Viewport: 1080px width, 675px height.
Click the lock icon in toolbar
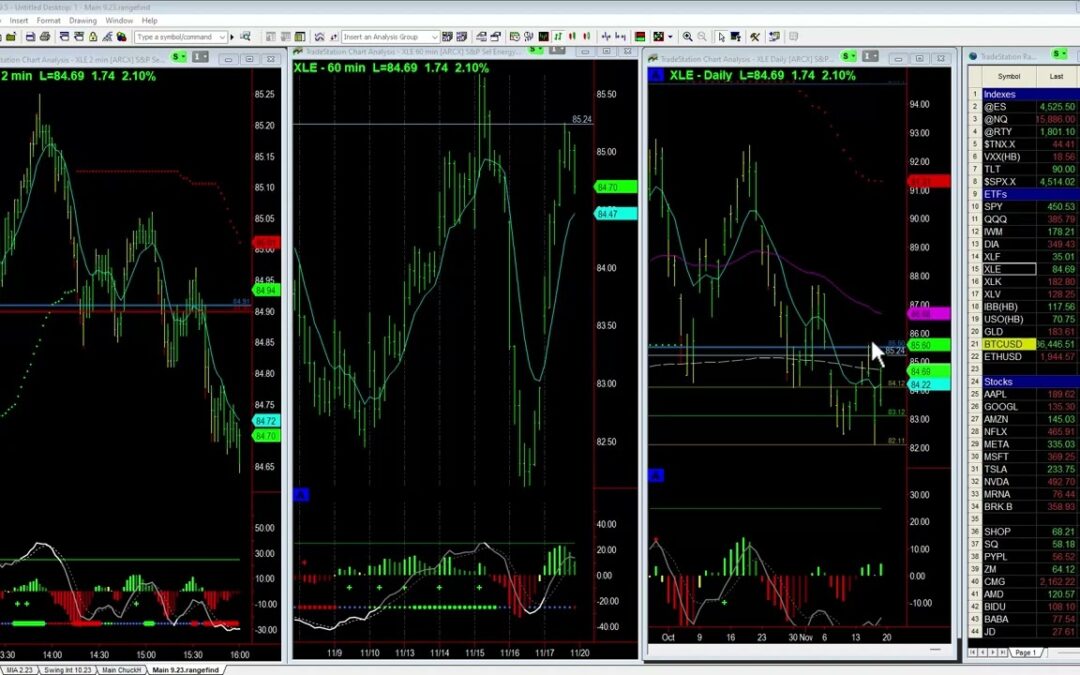click(92, 37)
